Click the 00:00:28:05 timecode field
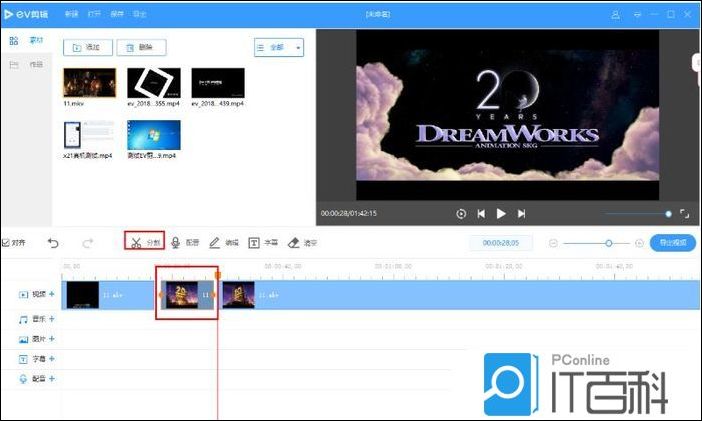This screenshot has height=421, width=702. point(501,243)
